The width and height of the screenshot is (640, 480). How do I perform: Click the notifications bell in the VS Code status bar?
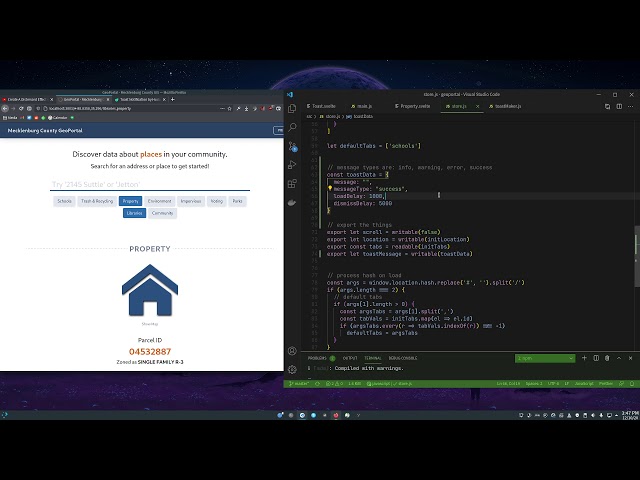click(x=632, y=384)
